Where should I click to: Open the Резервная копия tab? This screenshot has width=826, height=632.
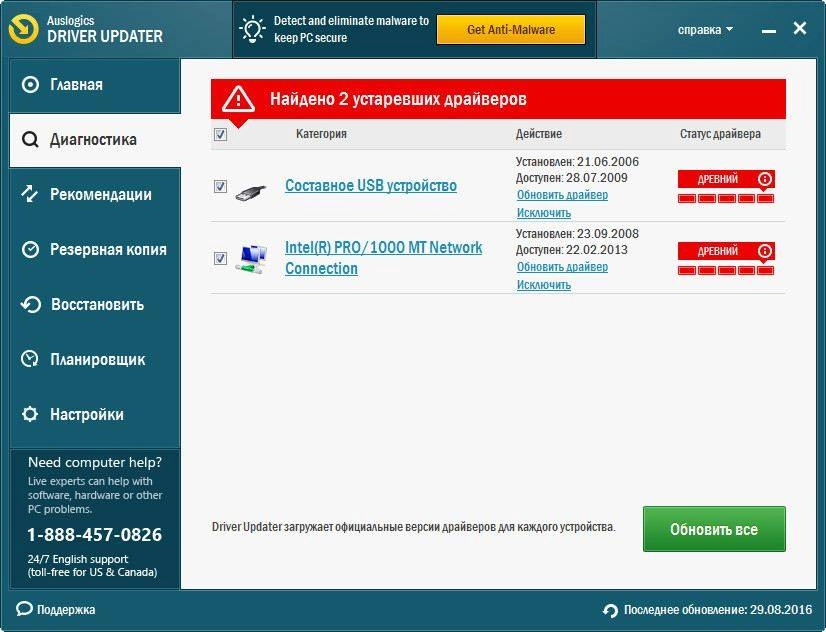point(95,250)
